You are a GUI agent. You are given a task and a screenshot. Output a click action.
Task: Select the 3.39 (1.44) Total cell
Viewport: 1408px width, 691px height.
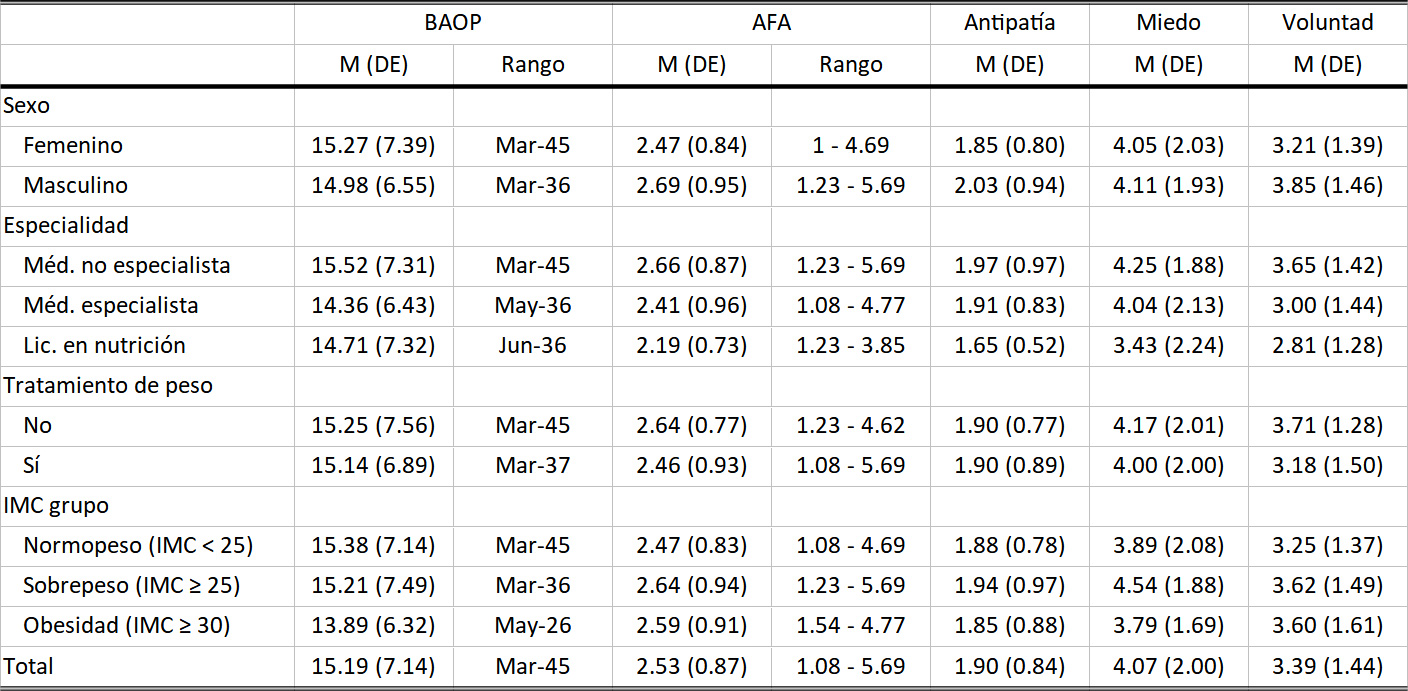coord(1327,666)
